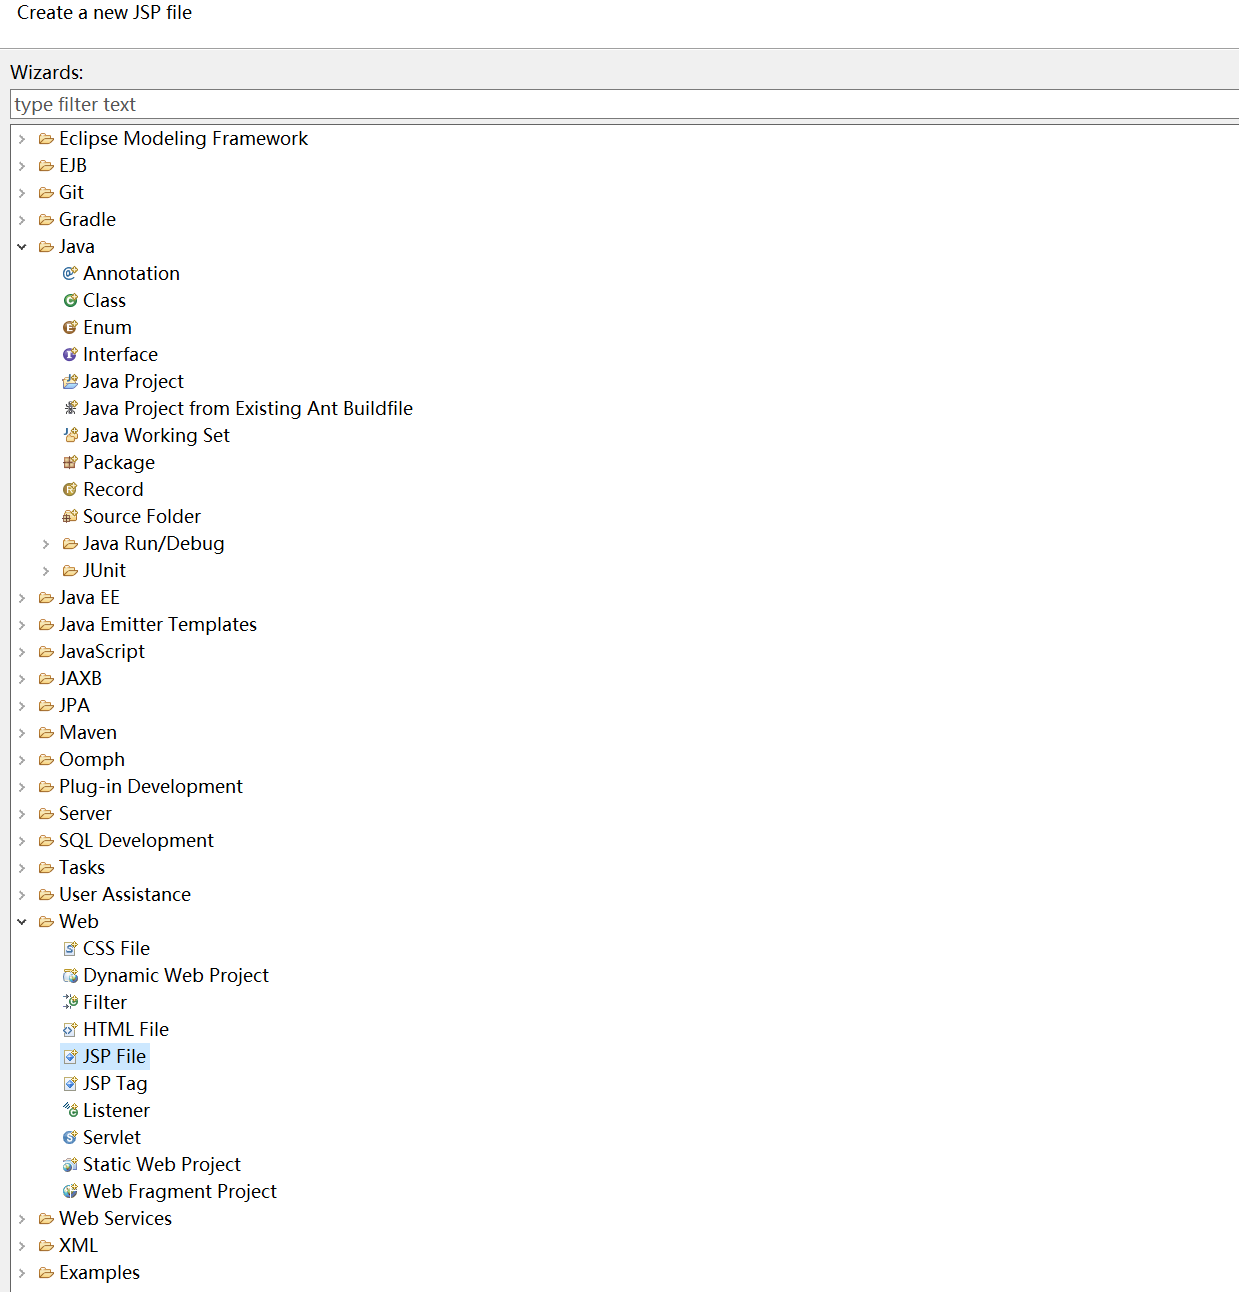The width and height of the screenshot is (1239, 1292).
Task: Click the Maven folder icon
Action: 46,732
